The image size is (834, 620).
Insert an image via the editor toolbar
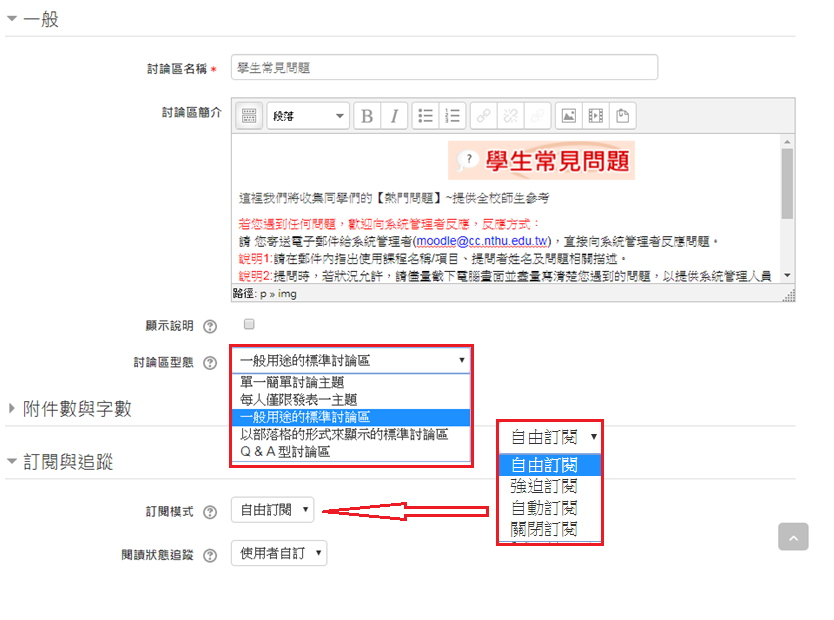point(567,115)
